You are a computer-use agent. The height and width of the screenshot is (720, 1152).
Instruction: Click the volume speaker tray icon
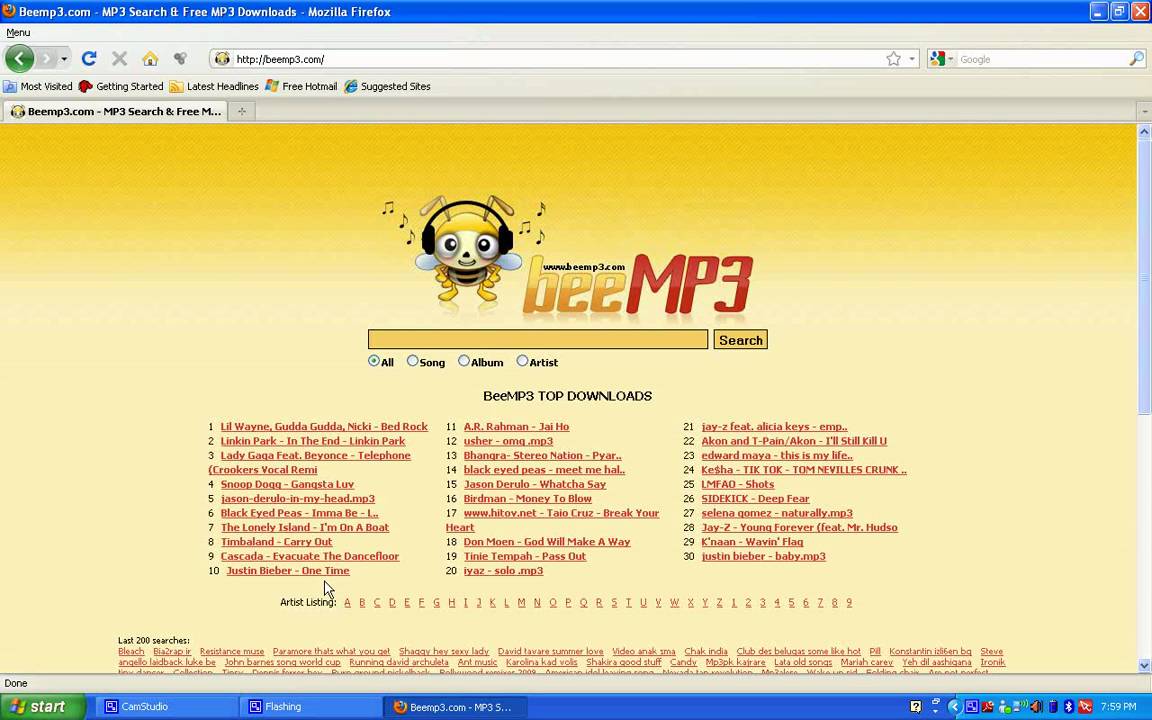point(1036,707)
